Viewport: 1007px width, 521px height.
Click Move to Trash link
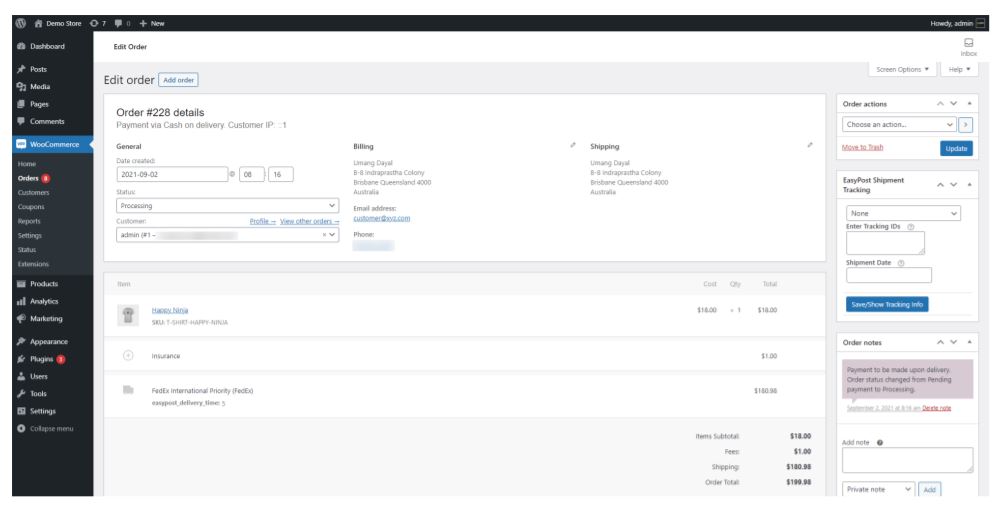click(x=862, y=148)
